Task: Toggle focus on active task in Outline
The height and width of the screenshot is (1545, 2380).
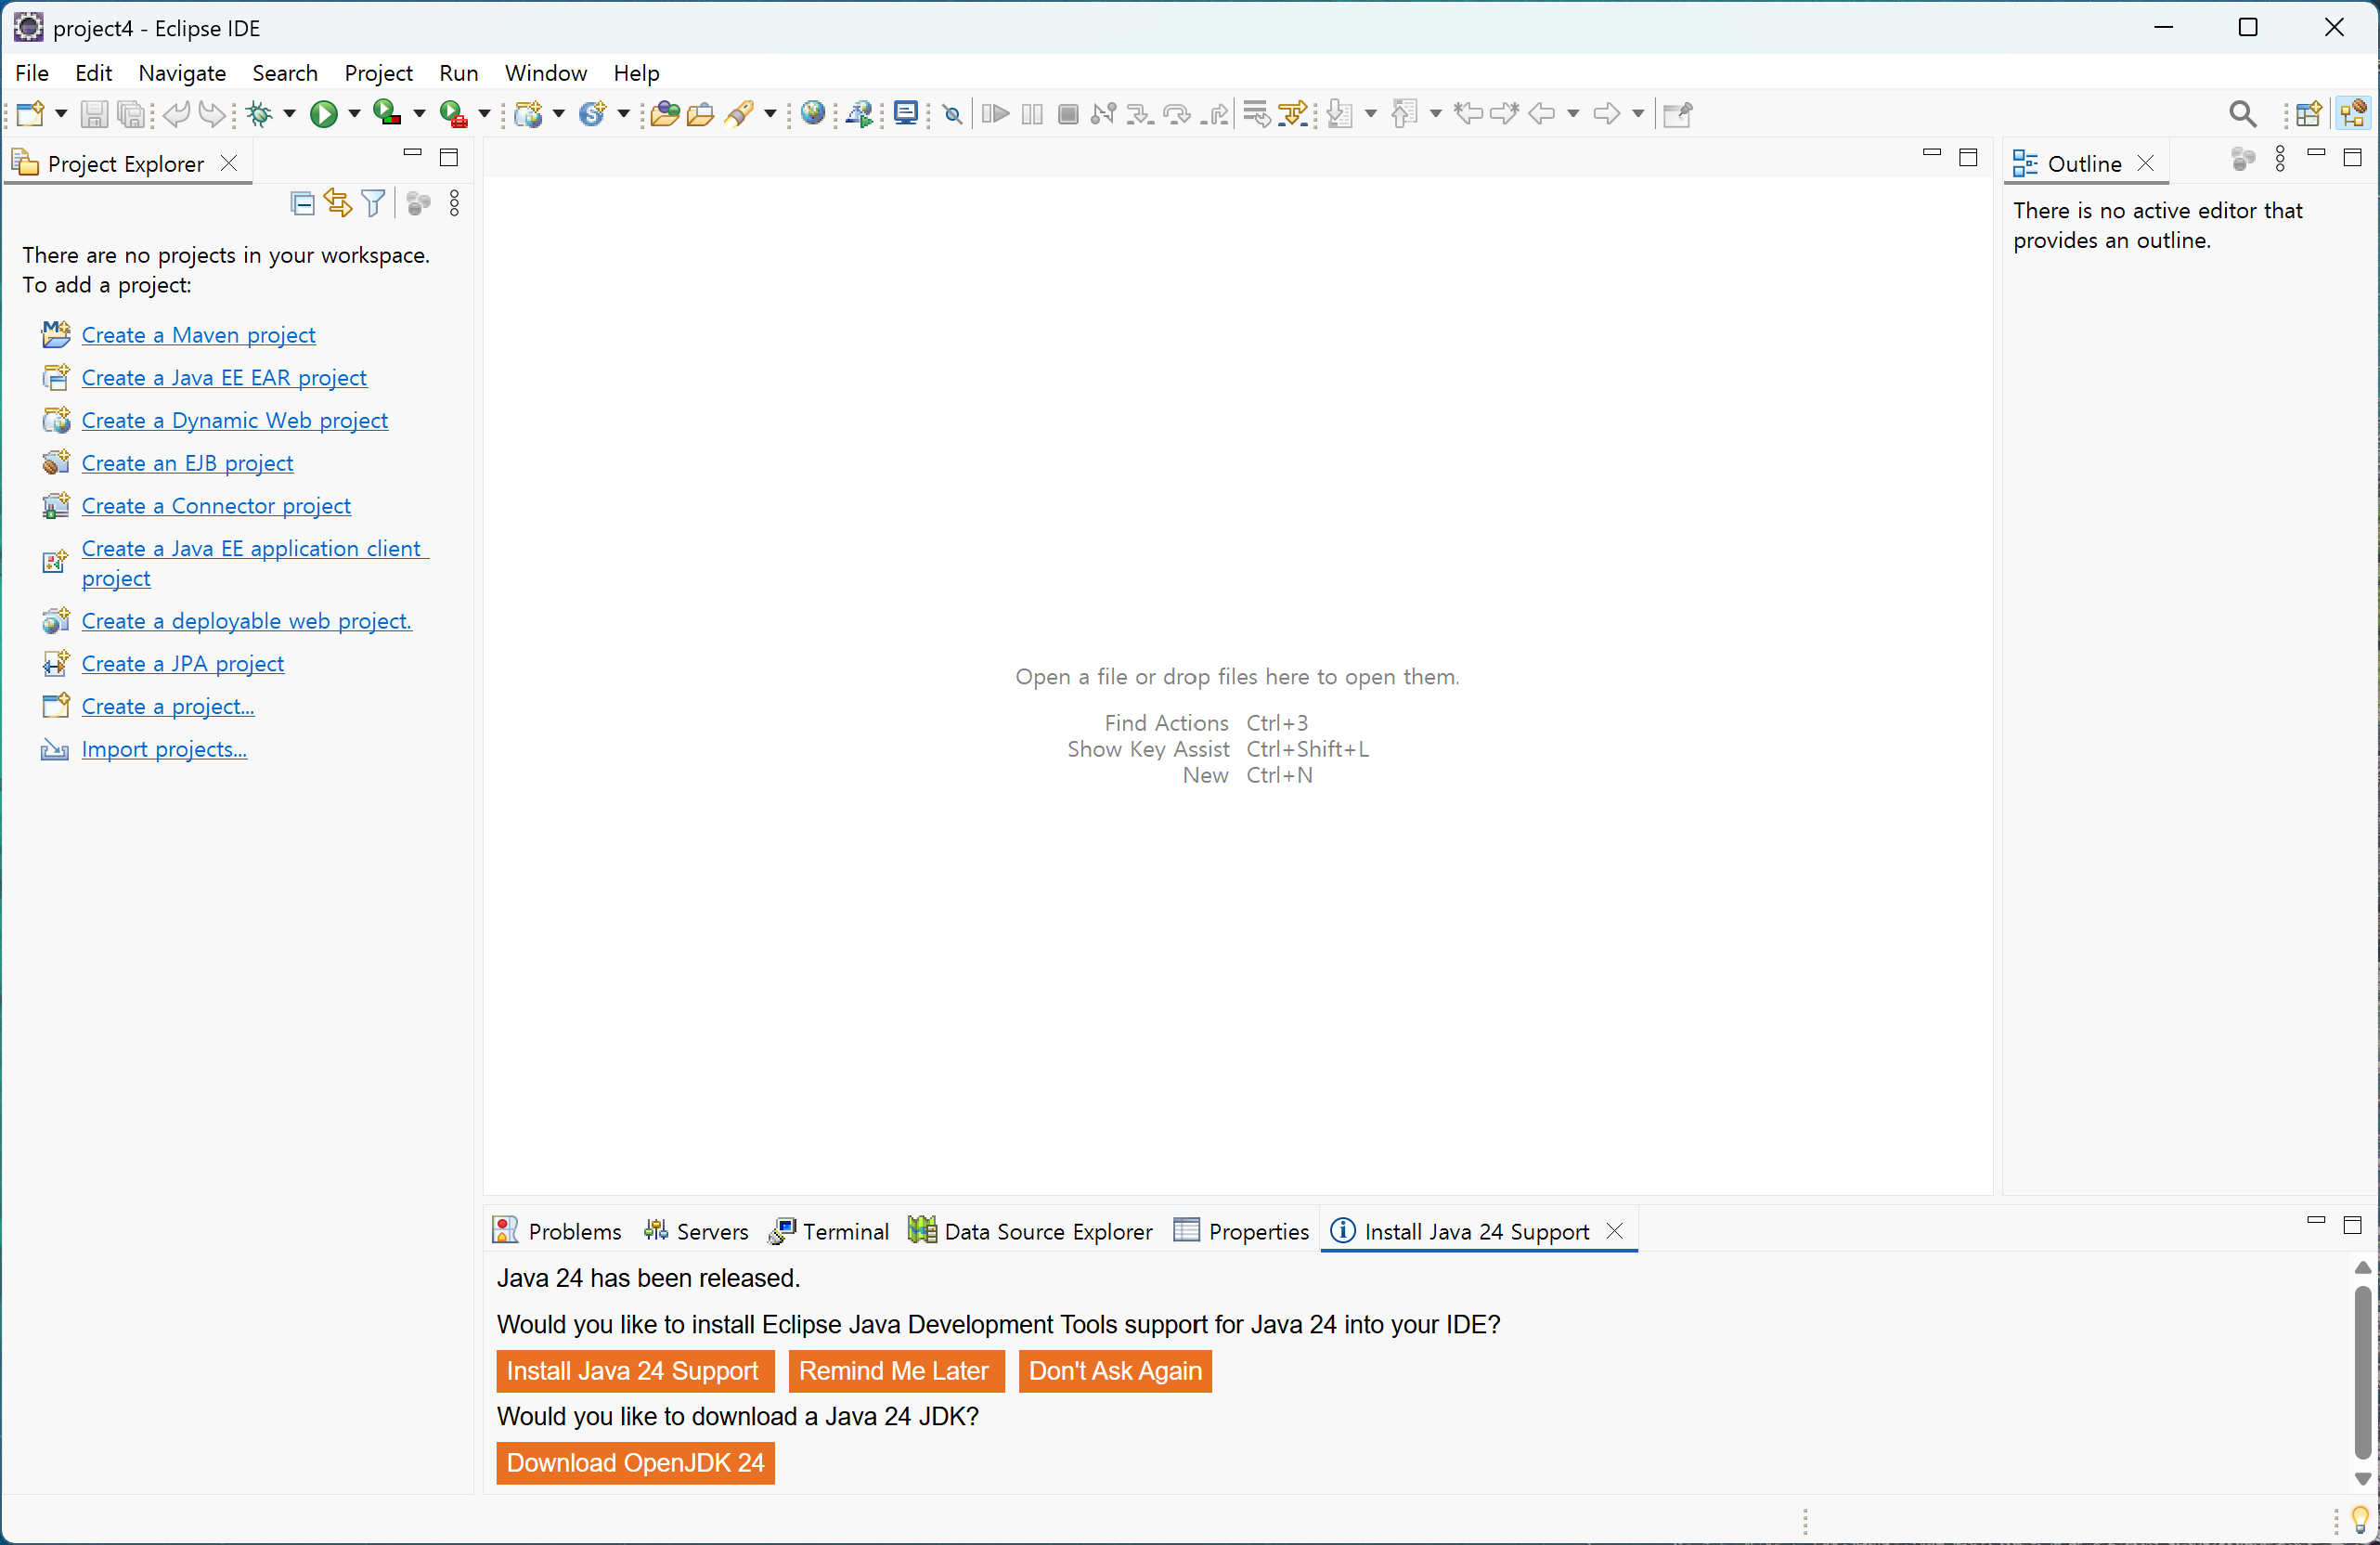Action: pos(2242,160)
